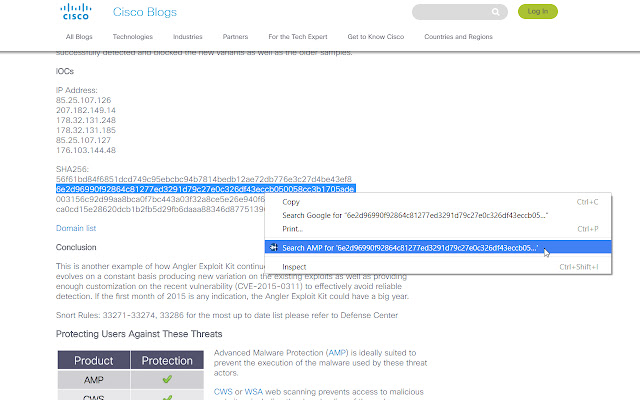640x400 pixels.
Task: Click the Protection table header
Action: [x=167, y=360]
